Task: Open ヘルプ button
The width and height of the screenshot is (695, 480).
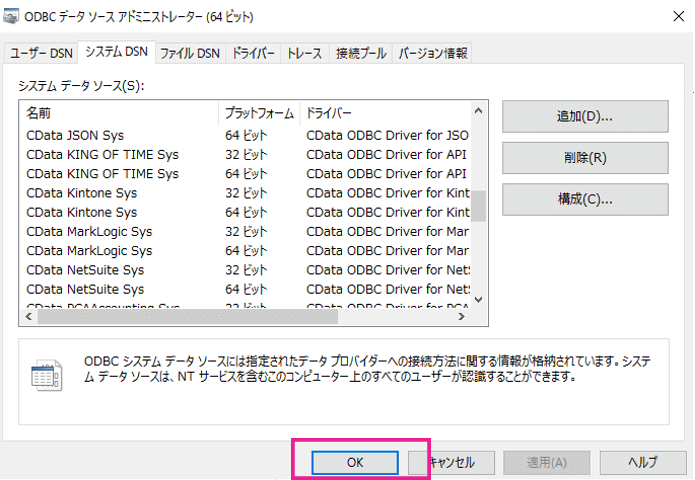Action: pos(643,463)
